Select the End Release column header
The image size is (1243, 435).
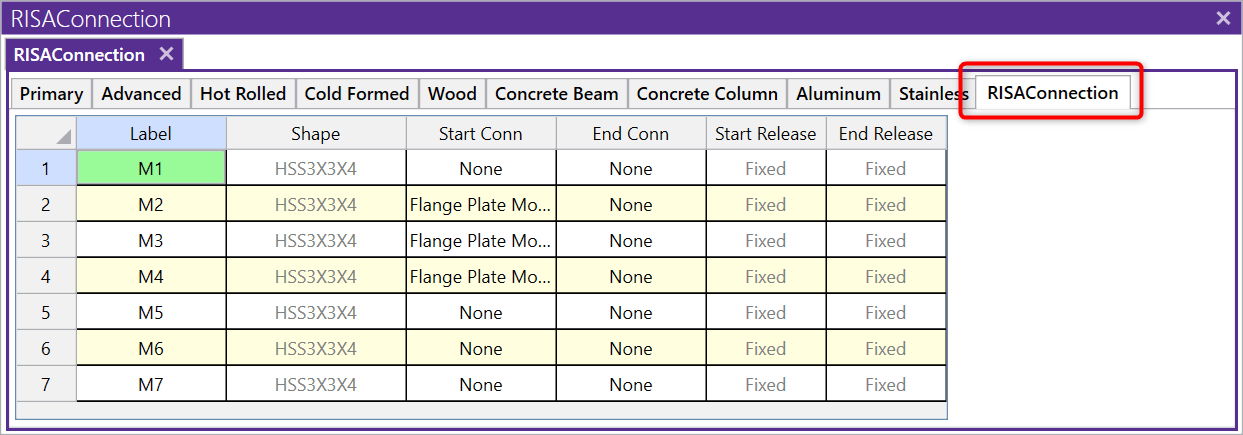click(886, 134)
